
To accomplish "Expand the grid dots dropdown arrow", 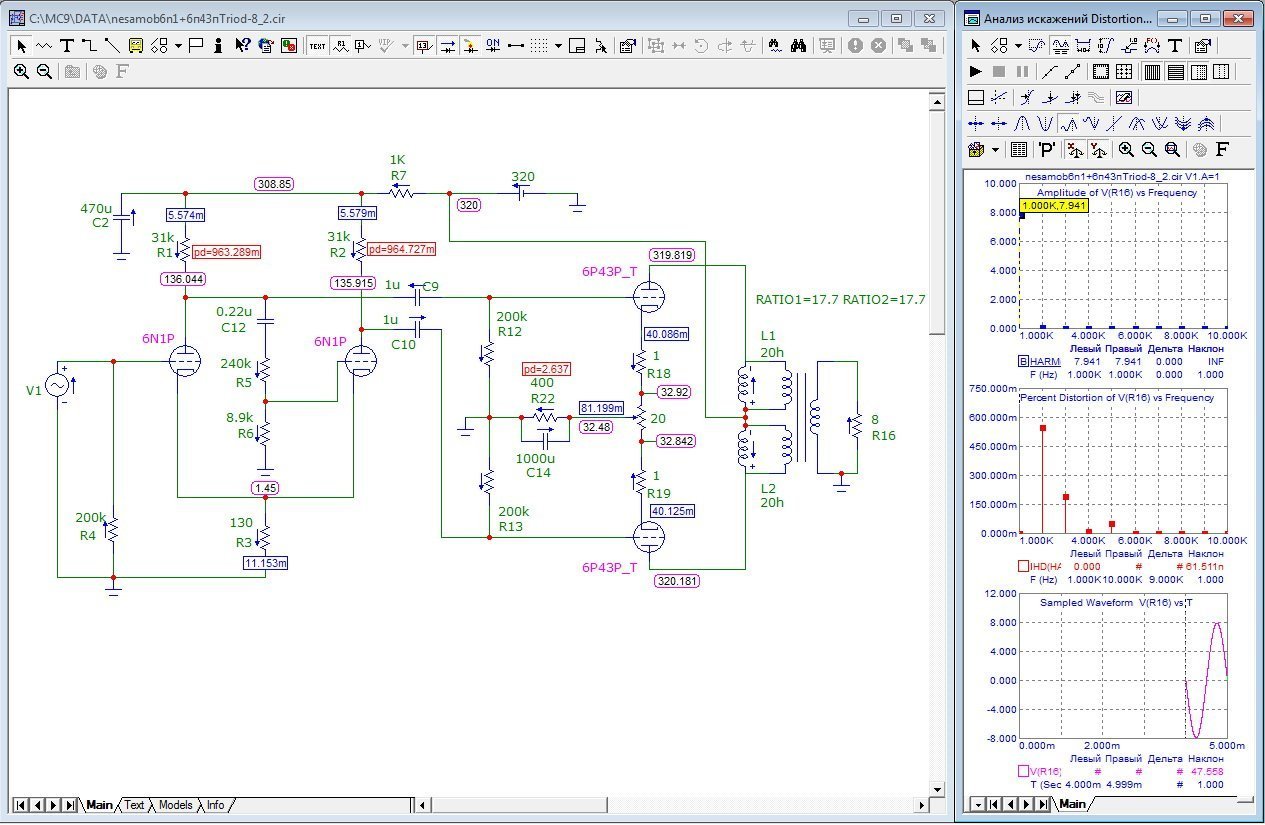I will click(558, 45).
